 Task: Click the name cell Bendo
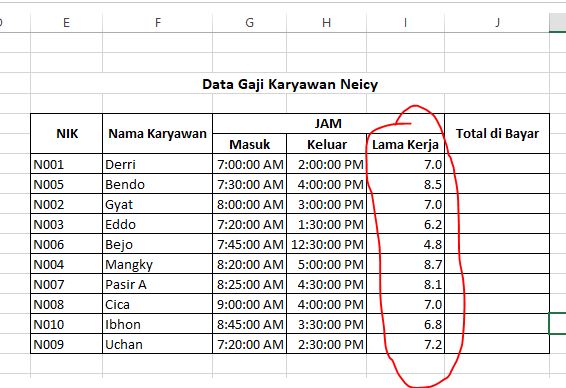coord(158,184)
